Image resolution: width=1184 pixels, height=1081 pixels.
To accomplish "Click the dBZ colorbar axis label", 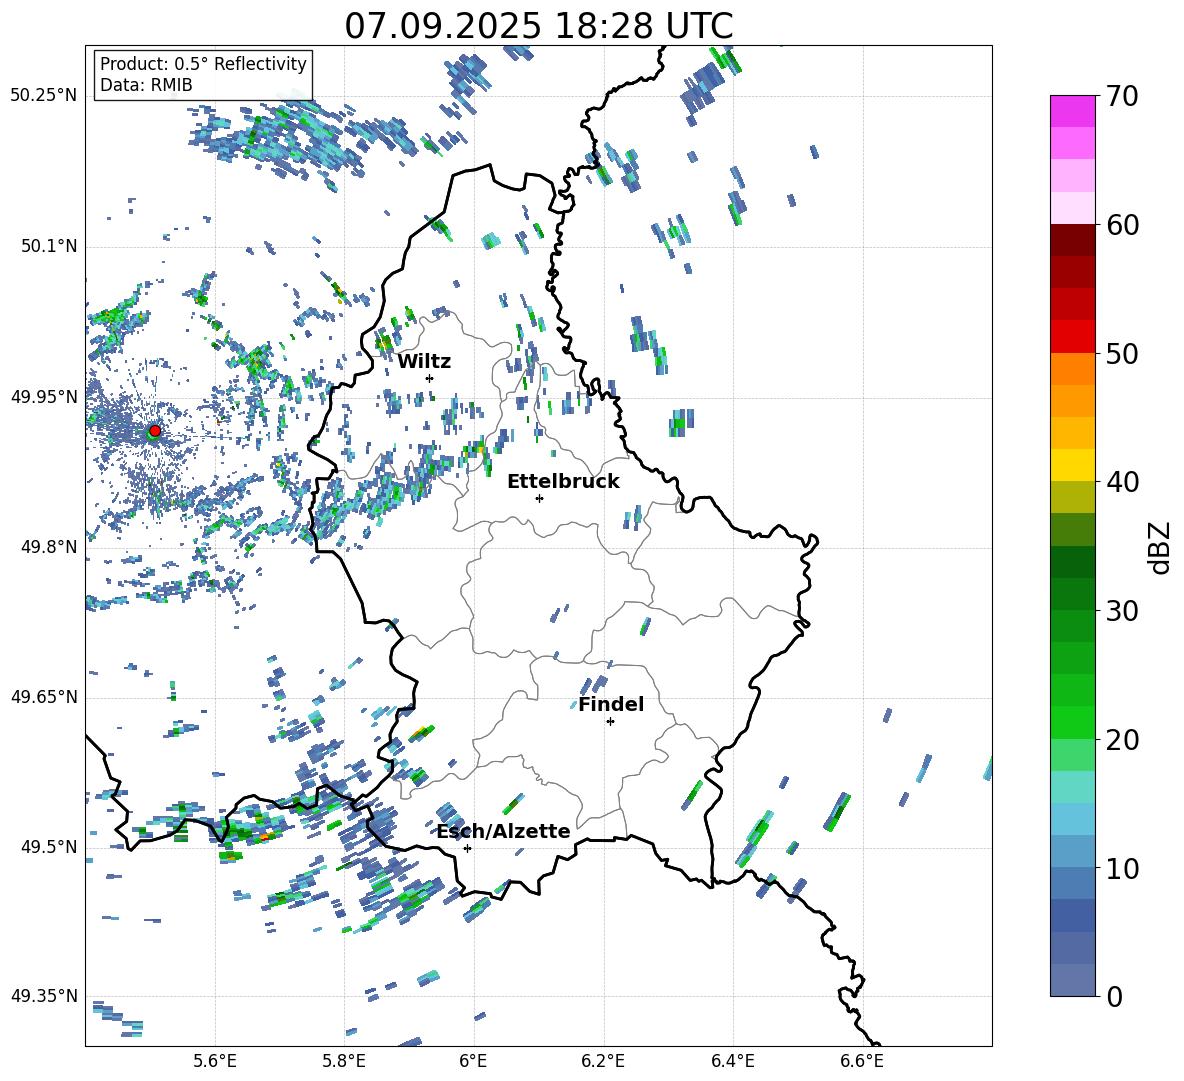I will pyautogui.click(x=1161, y=547).
